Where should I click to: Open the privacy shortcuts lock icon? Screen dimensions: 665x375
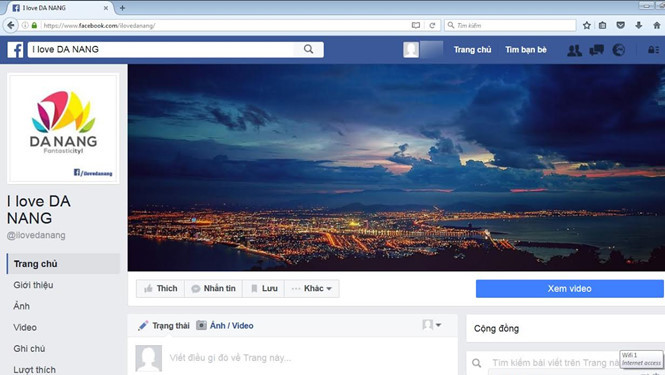[653, 50]
